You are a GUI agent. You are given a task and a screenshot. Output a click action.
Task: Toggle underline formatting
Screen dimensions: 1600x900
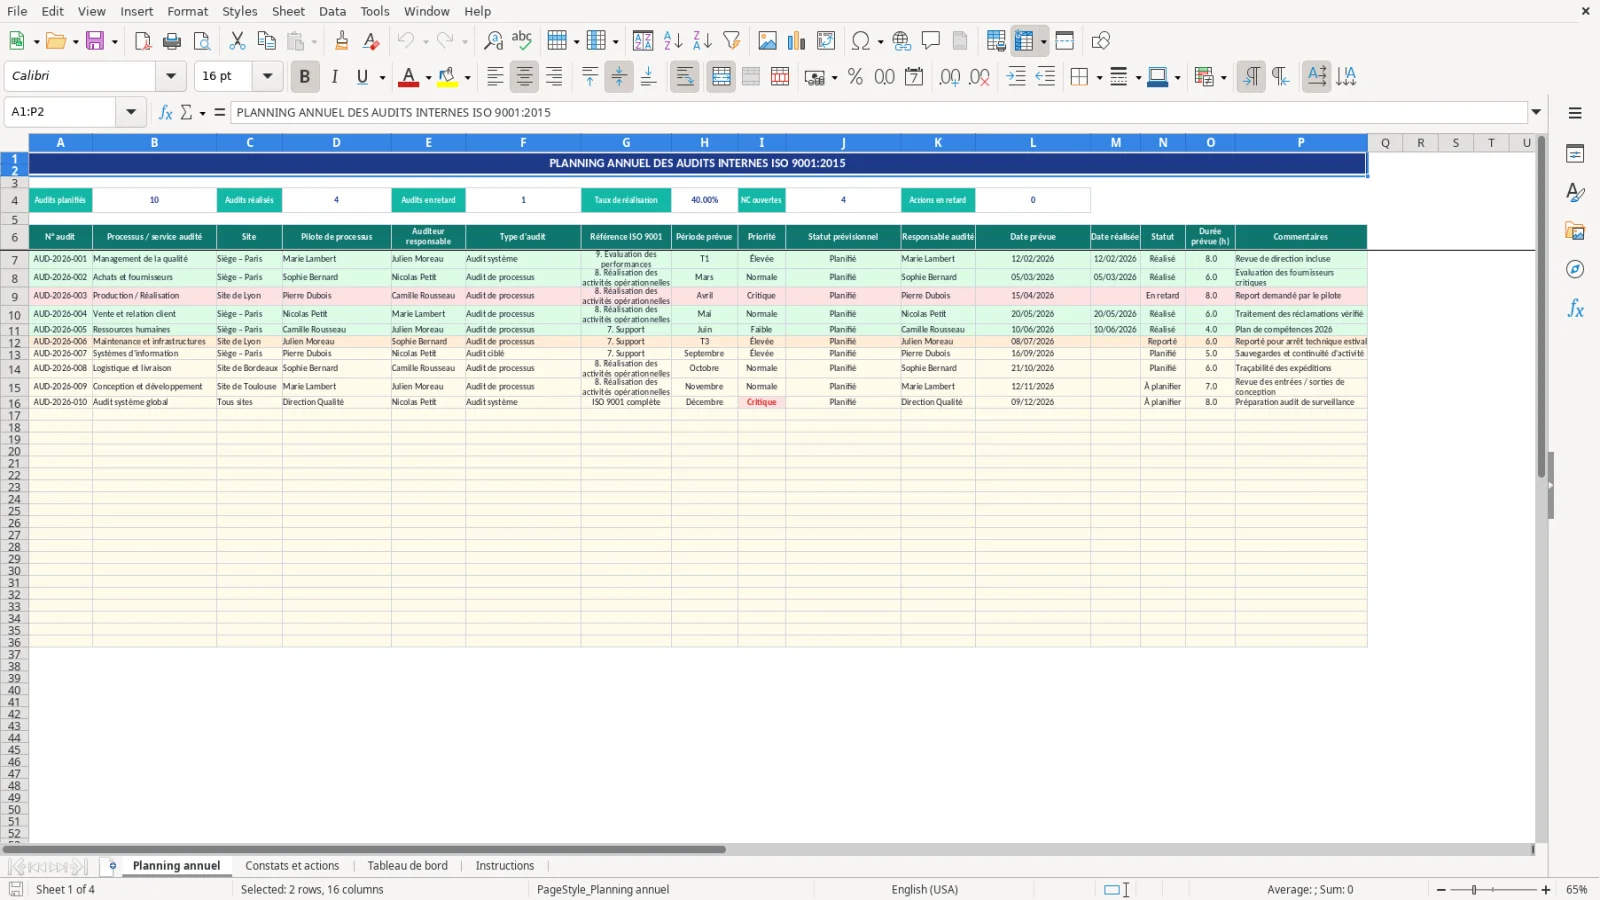(x=362, y=77)
